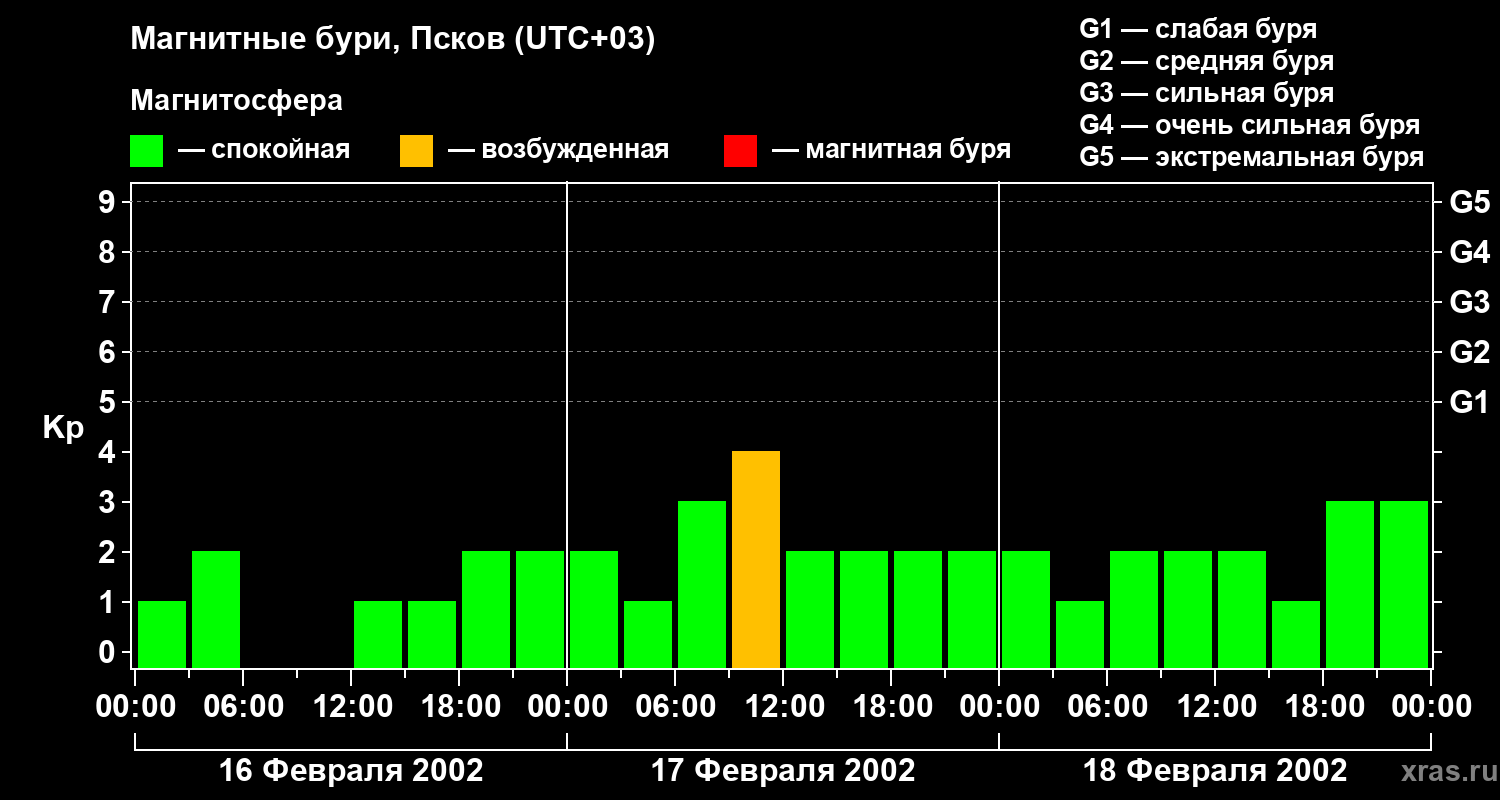Click the "Магнитосфера" legend heading
1500x800 pixels.
click(237, 101)
